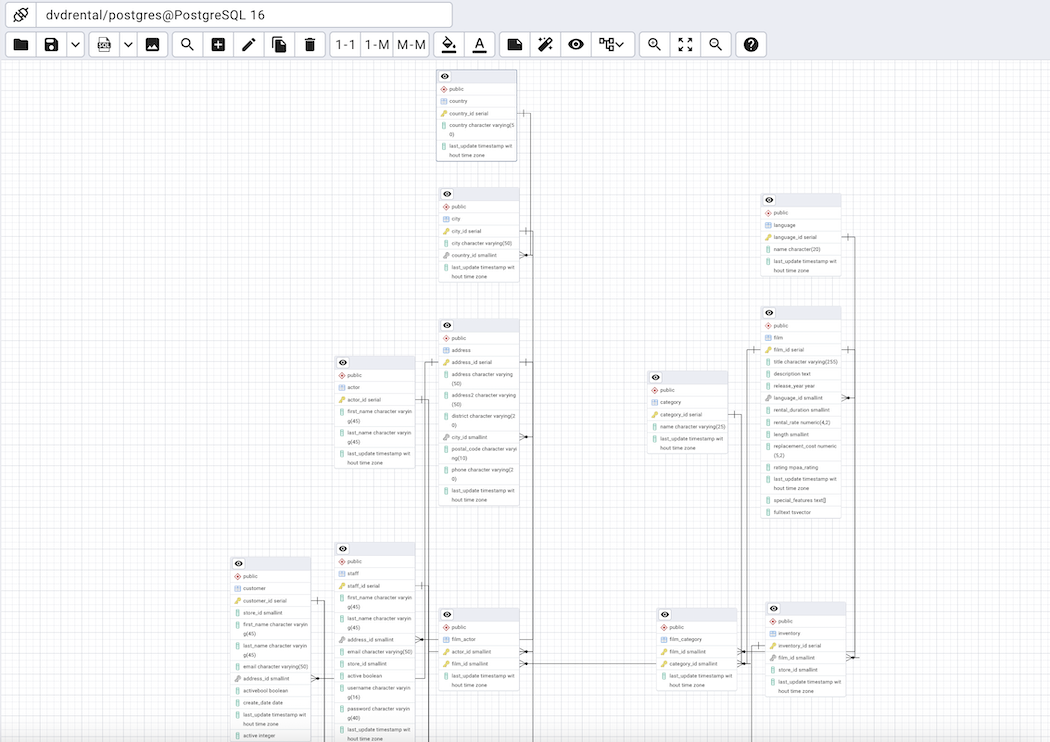Open an existing ERD project file
Image resolution: width=1050 pixels, height=742 pixels.
20,44
